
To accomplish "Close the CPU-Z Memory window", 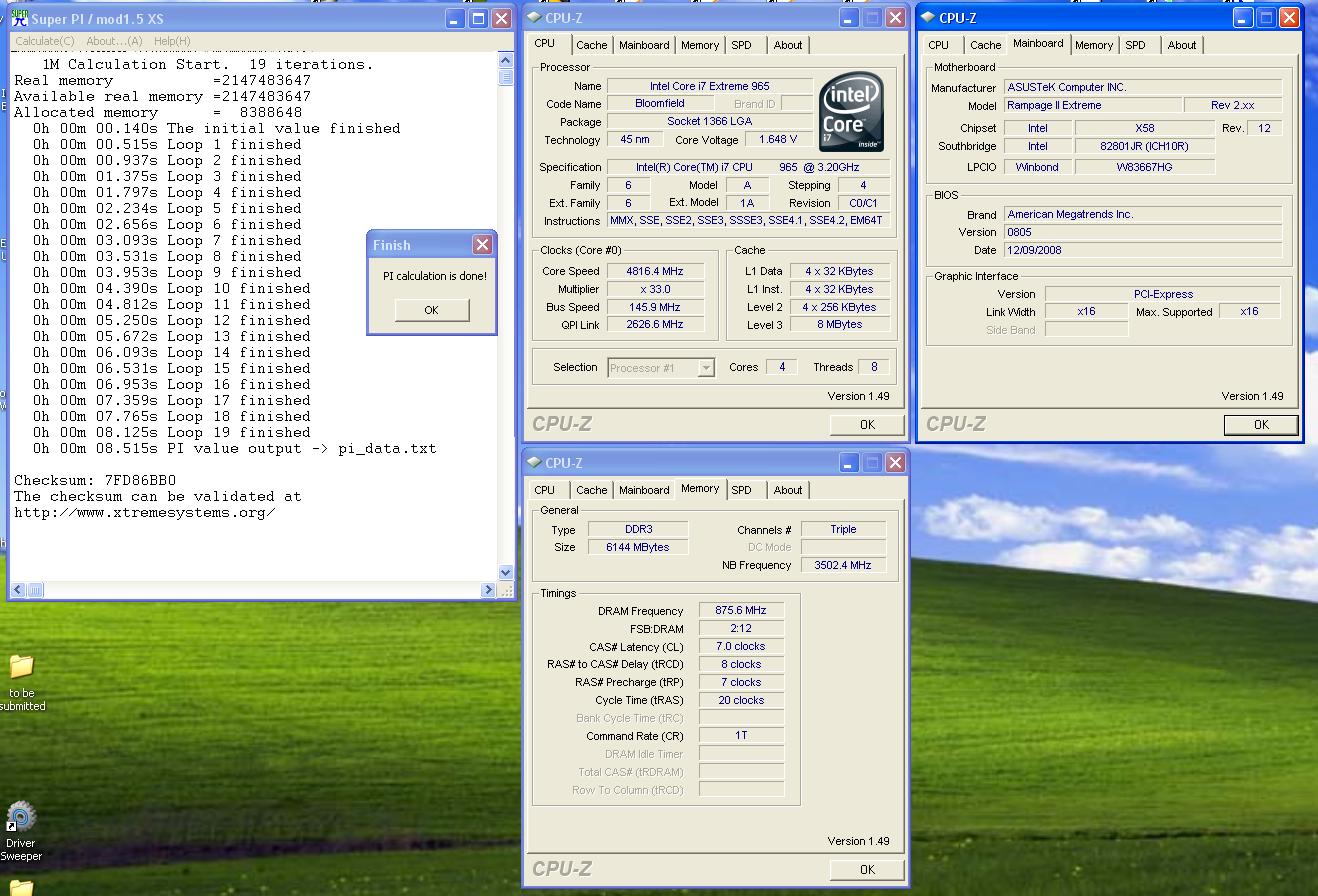I will pos(895,463).
